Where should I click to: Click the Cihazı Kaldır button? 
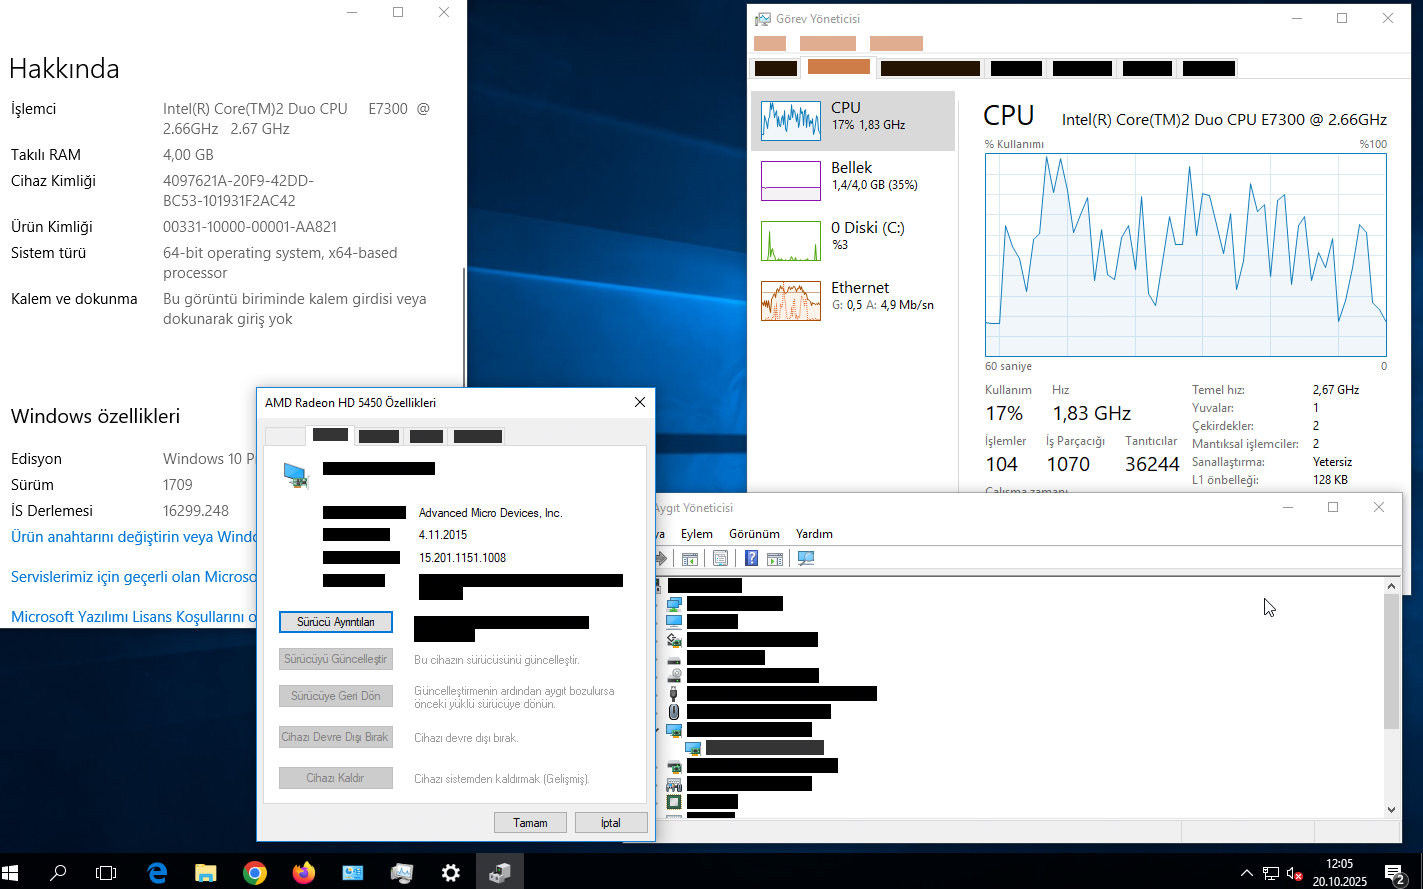pyautogui.click(x=336, y=777)
